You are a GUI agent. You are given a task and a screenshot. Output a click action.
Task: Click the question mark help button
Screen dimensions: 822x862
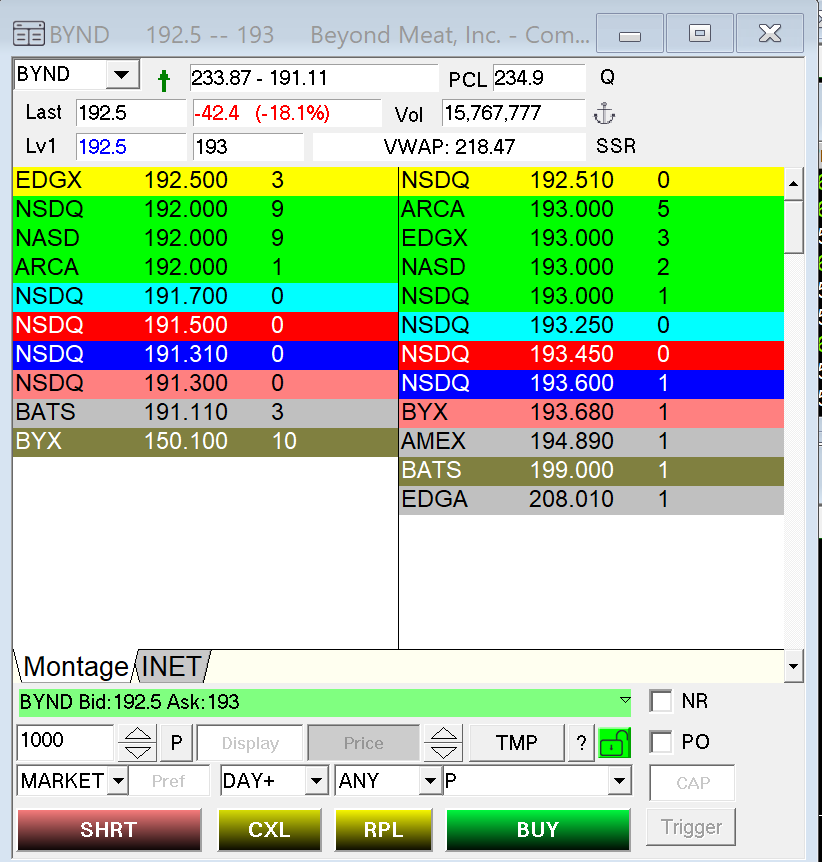coord(581,743)
